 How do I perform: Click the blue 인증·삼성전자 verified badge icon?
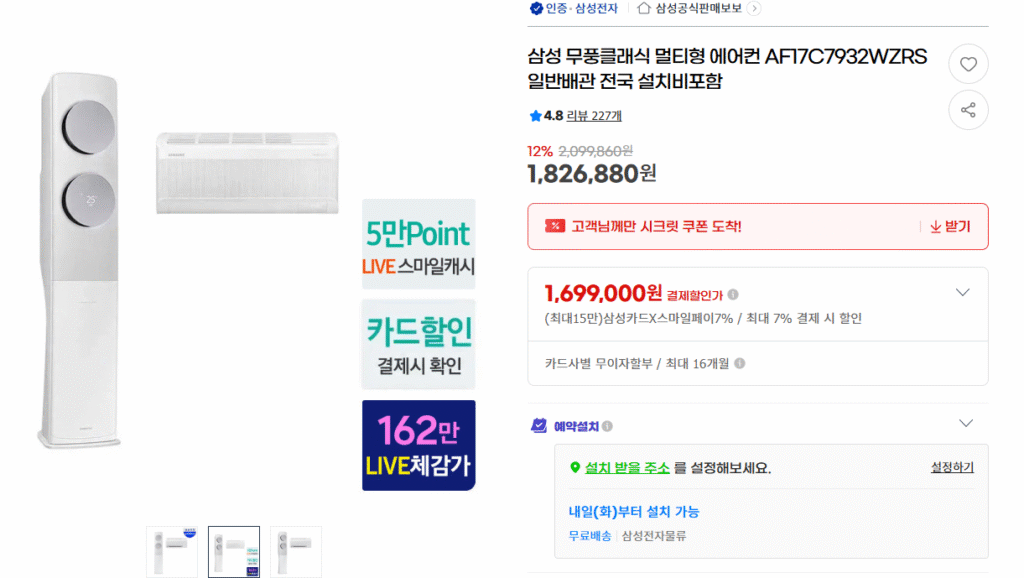pyautogui.click(x=536, y=9)
